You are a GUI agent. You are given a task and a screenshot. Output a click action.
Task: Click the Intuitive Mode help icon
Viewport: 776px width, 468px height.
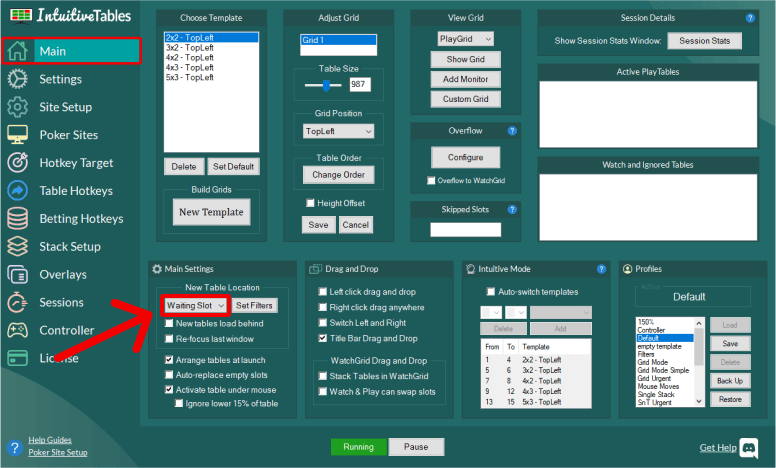[601, 269]
